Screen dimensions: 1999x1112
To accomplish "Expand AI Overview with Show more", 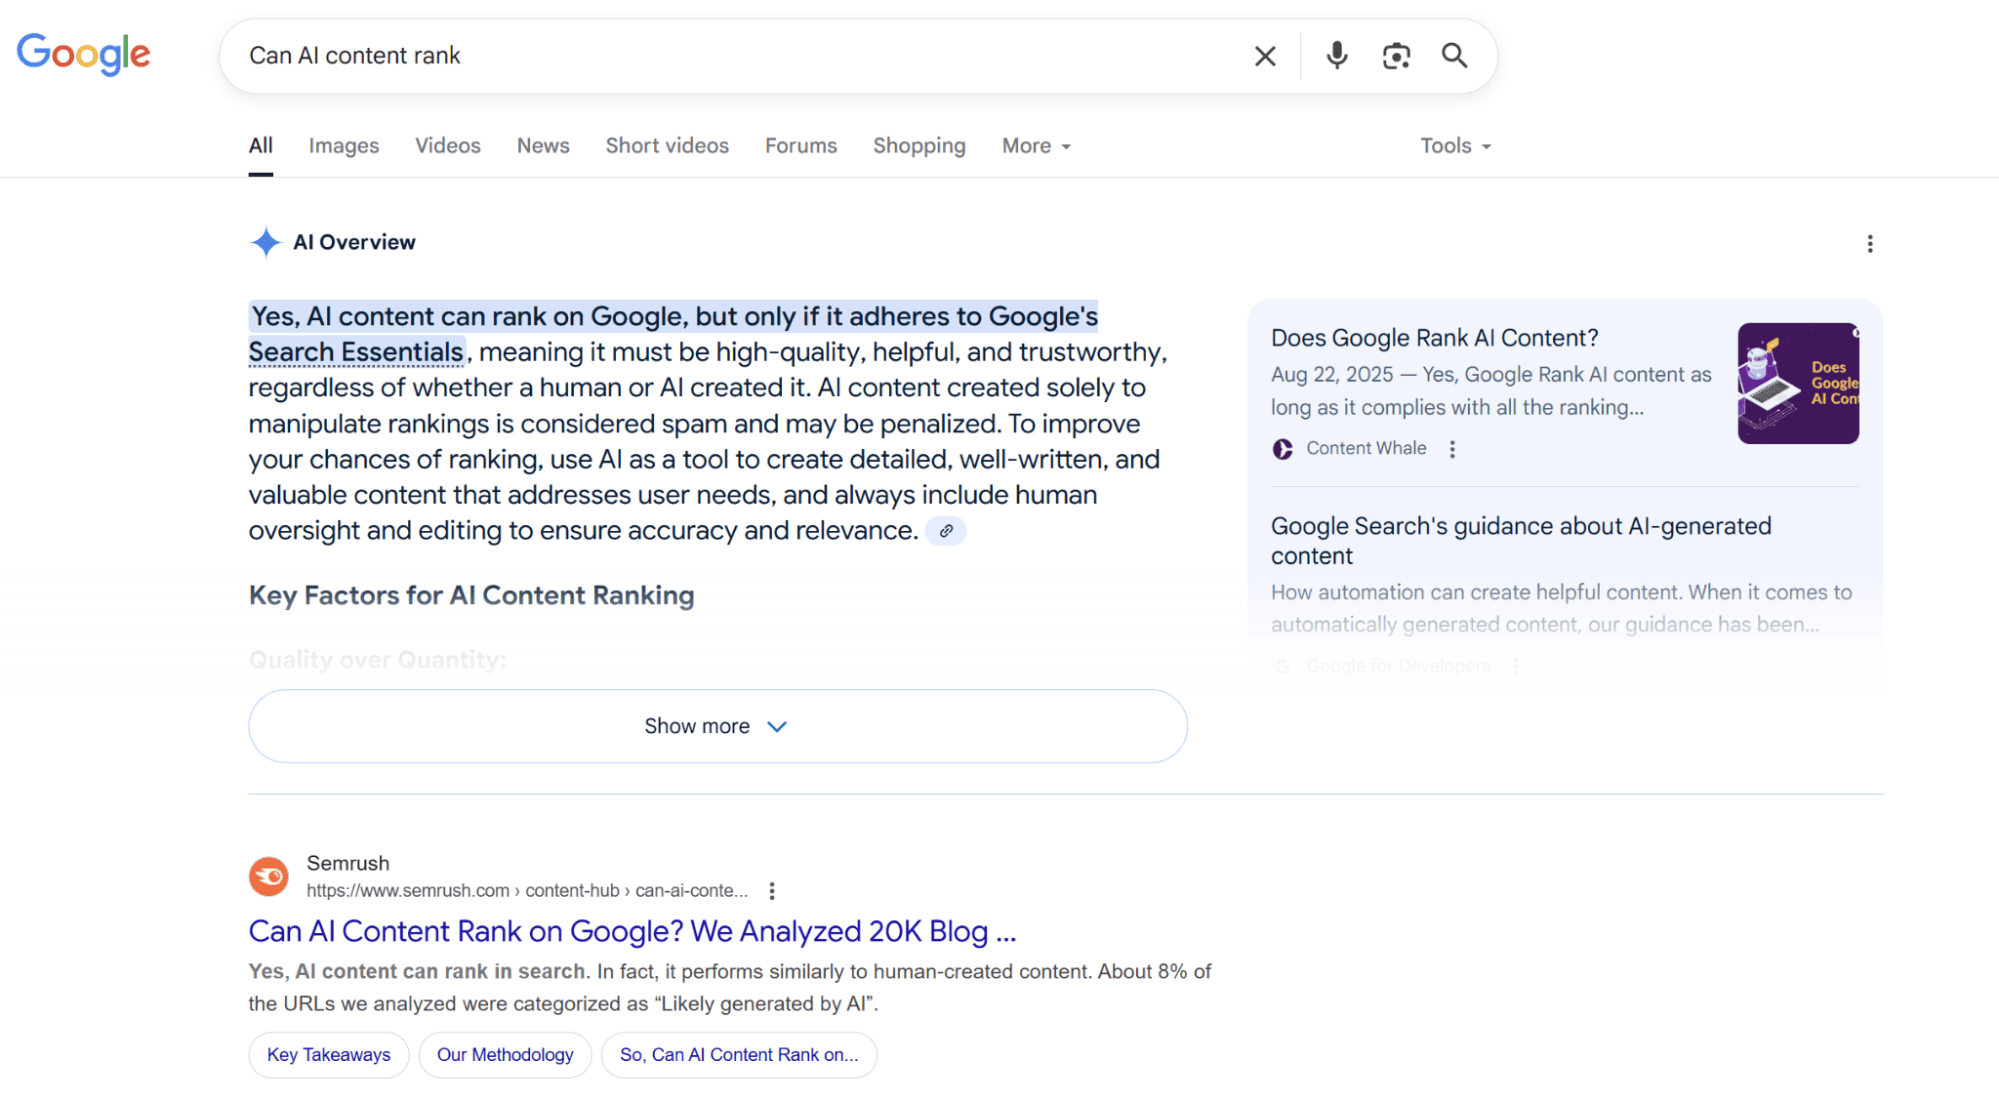I will coord(717,726).
